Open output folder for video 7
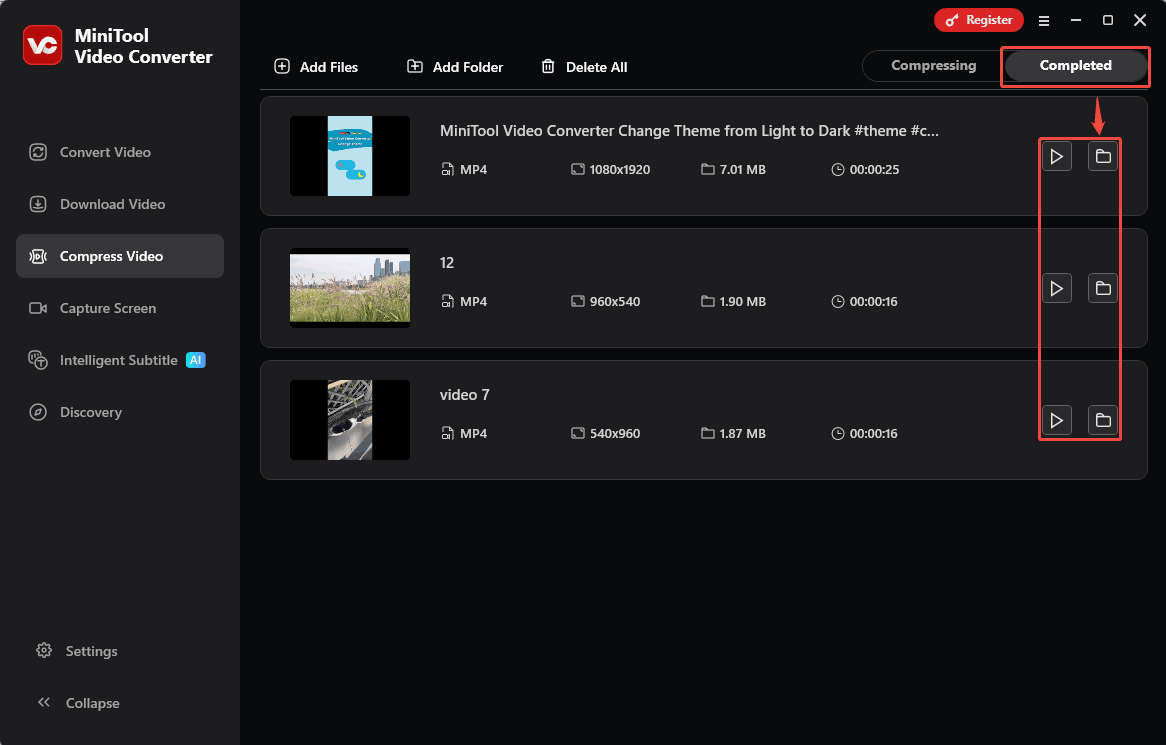The image size is (1166, 745). pyautogui.click(x=1102, y=420)
